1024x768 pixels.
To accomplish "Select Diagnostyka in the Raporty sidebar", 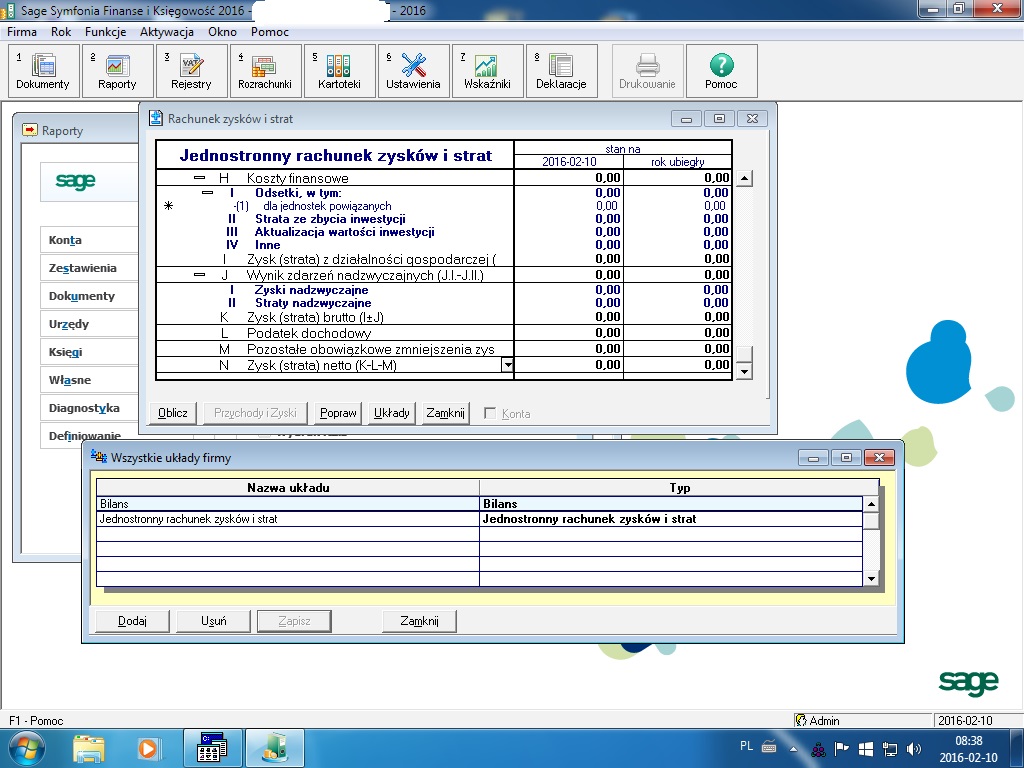I will click(x=89, y=409).
